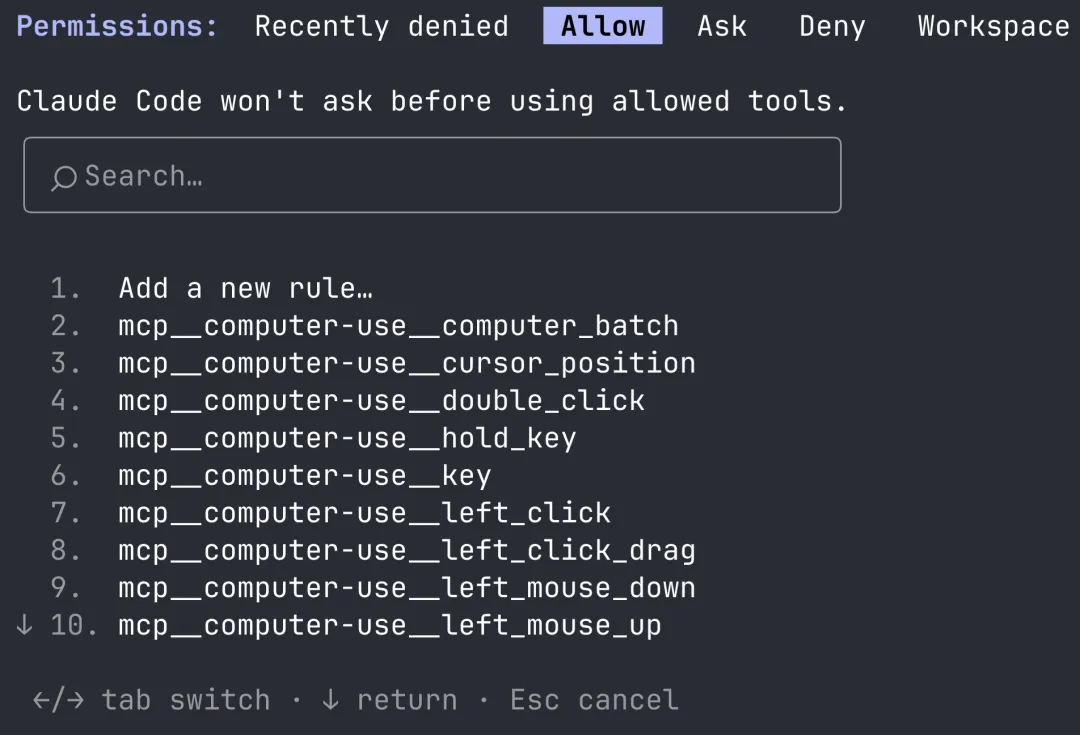The image size is (1080, 735).
Task: Select the cursor_position rule entry
Action: pos(406,363)
